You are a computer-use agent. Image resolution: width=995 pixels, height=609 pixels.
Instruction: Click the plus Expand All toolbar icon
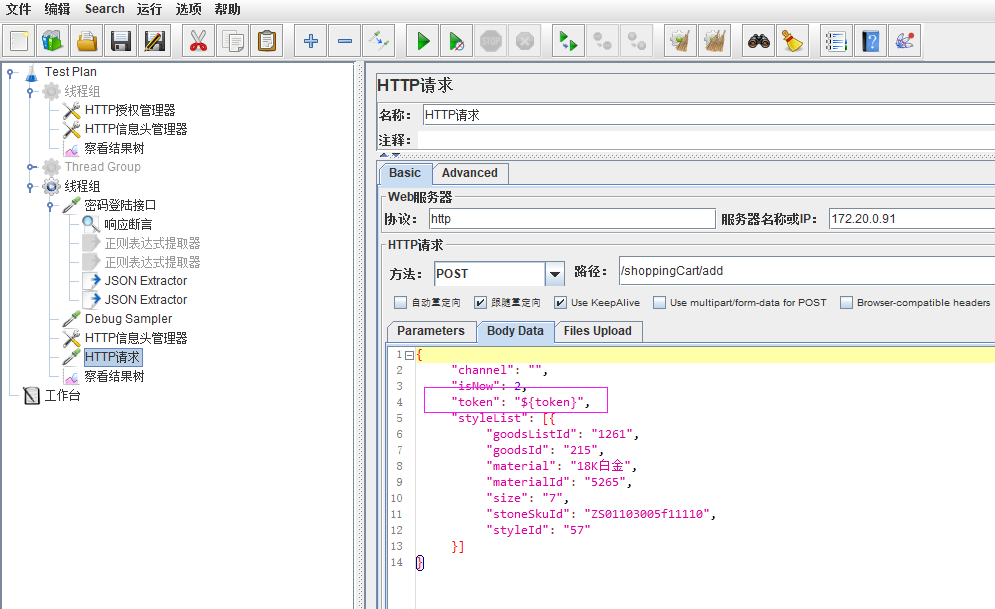(x=311, y=41)
